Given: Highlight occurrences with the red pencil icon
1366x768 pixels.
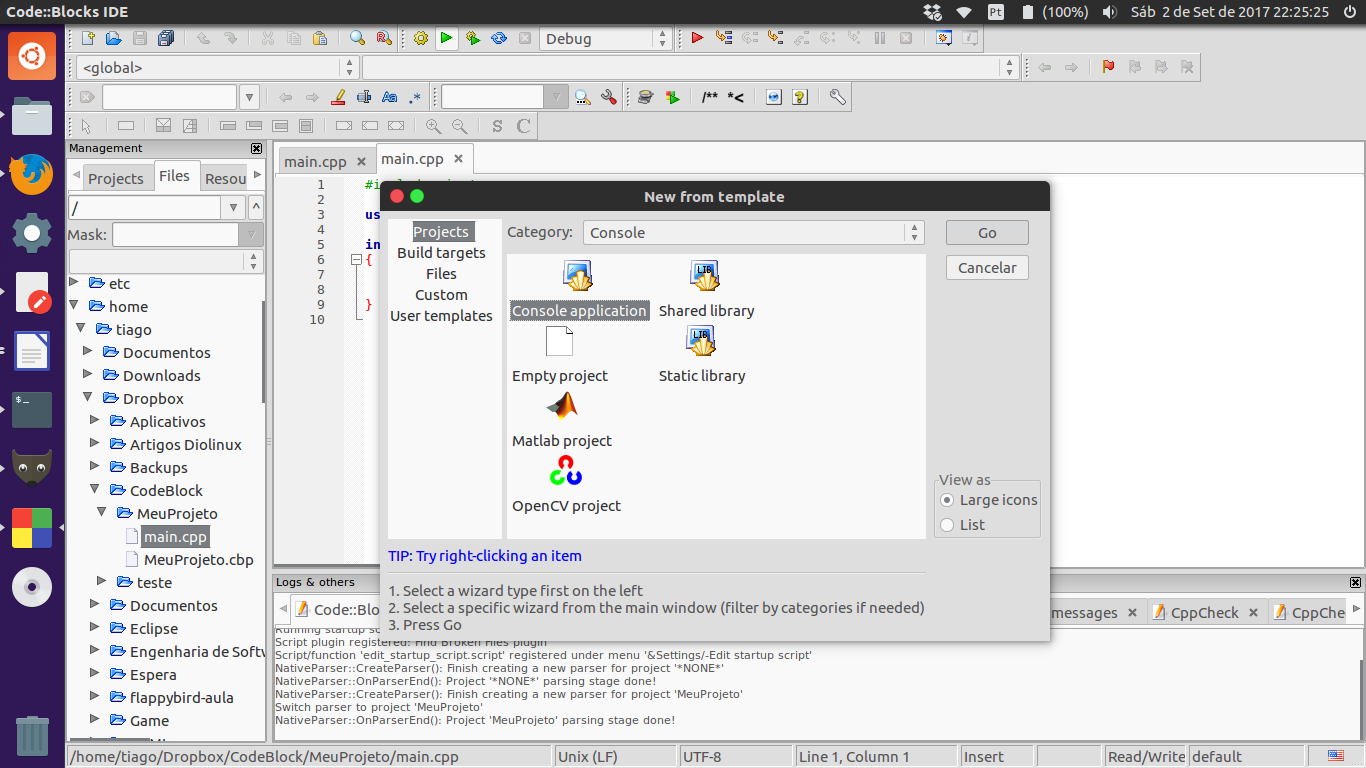Looking at the screenshot, I should point(338,97).
